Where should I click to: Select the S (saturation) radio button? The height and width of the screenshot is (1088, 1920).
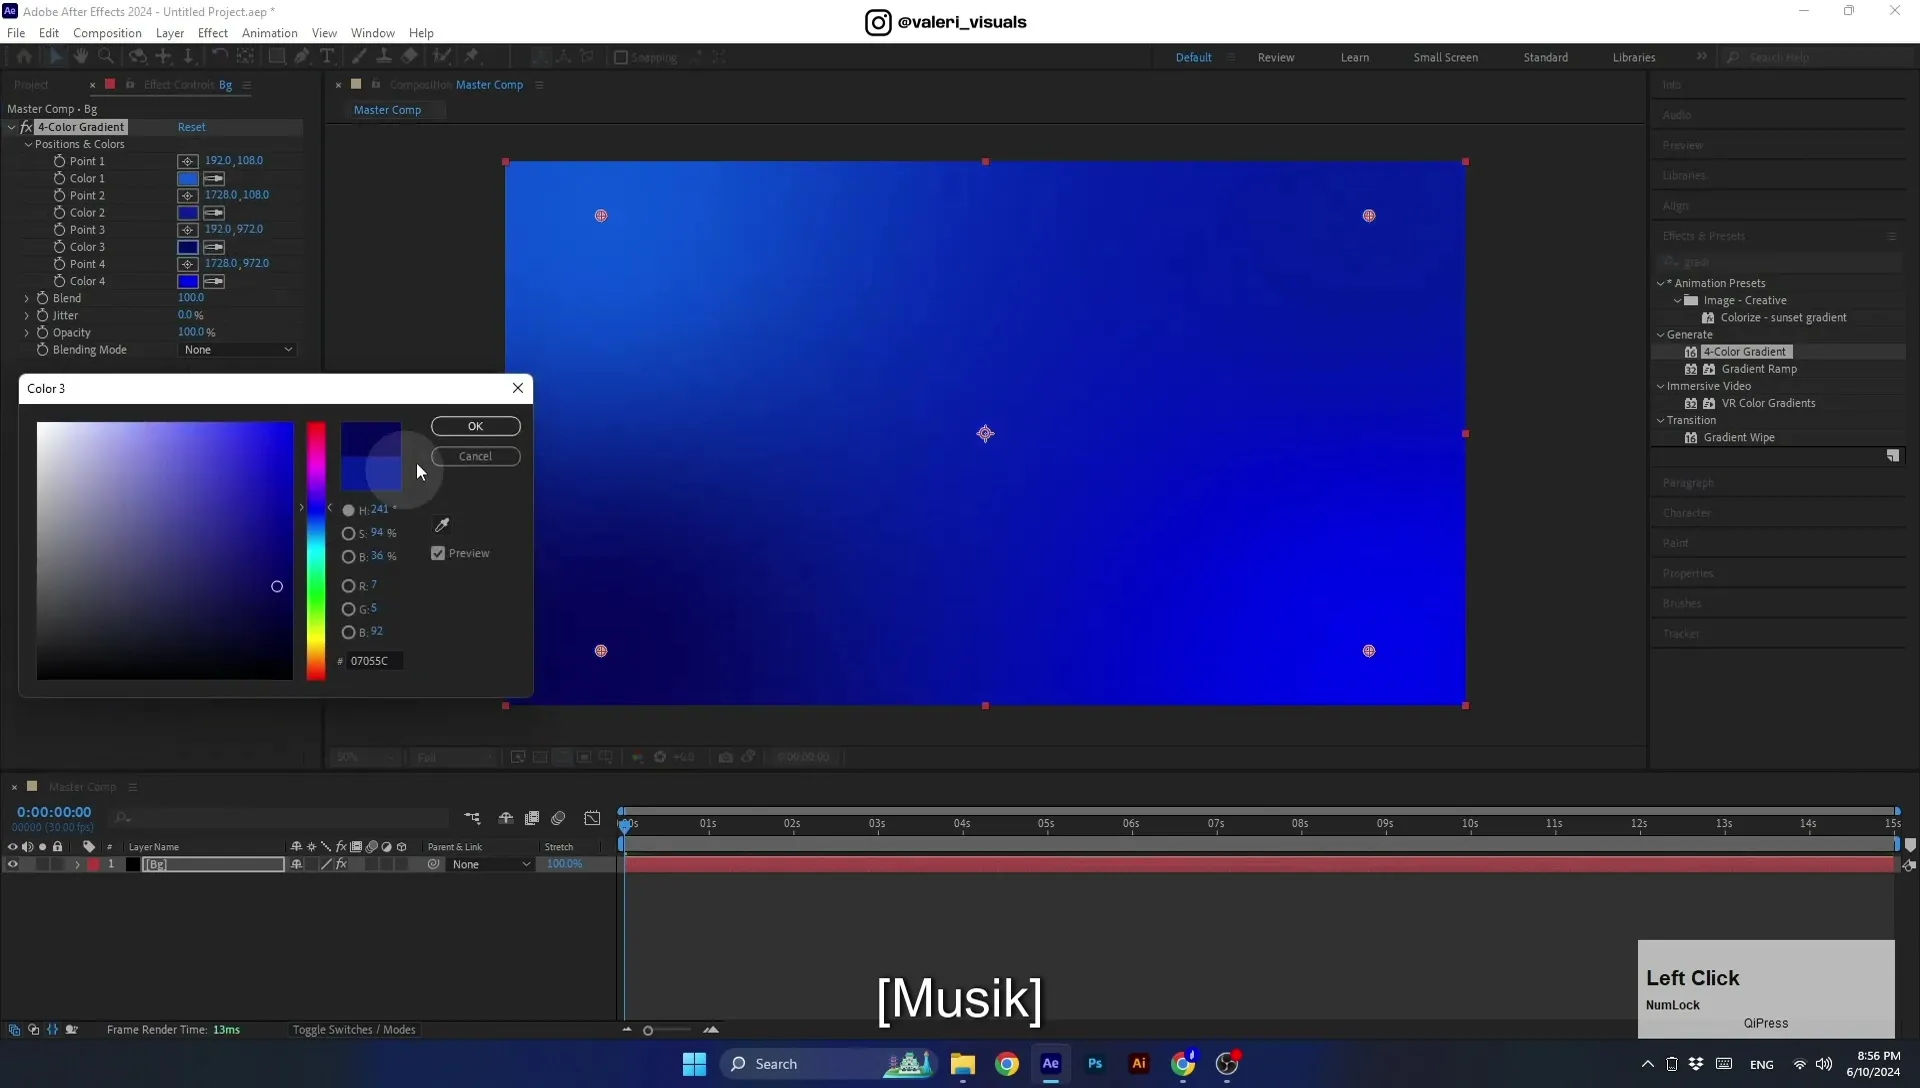(348, 533)
